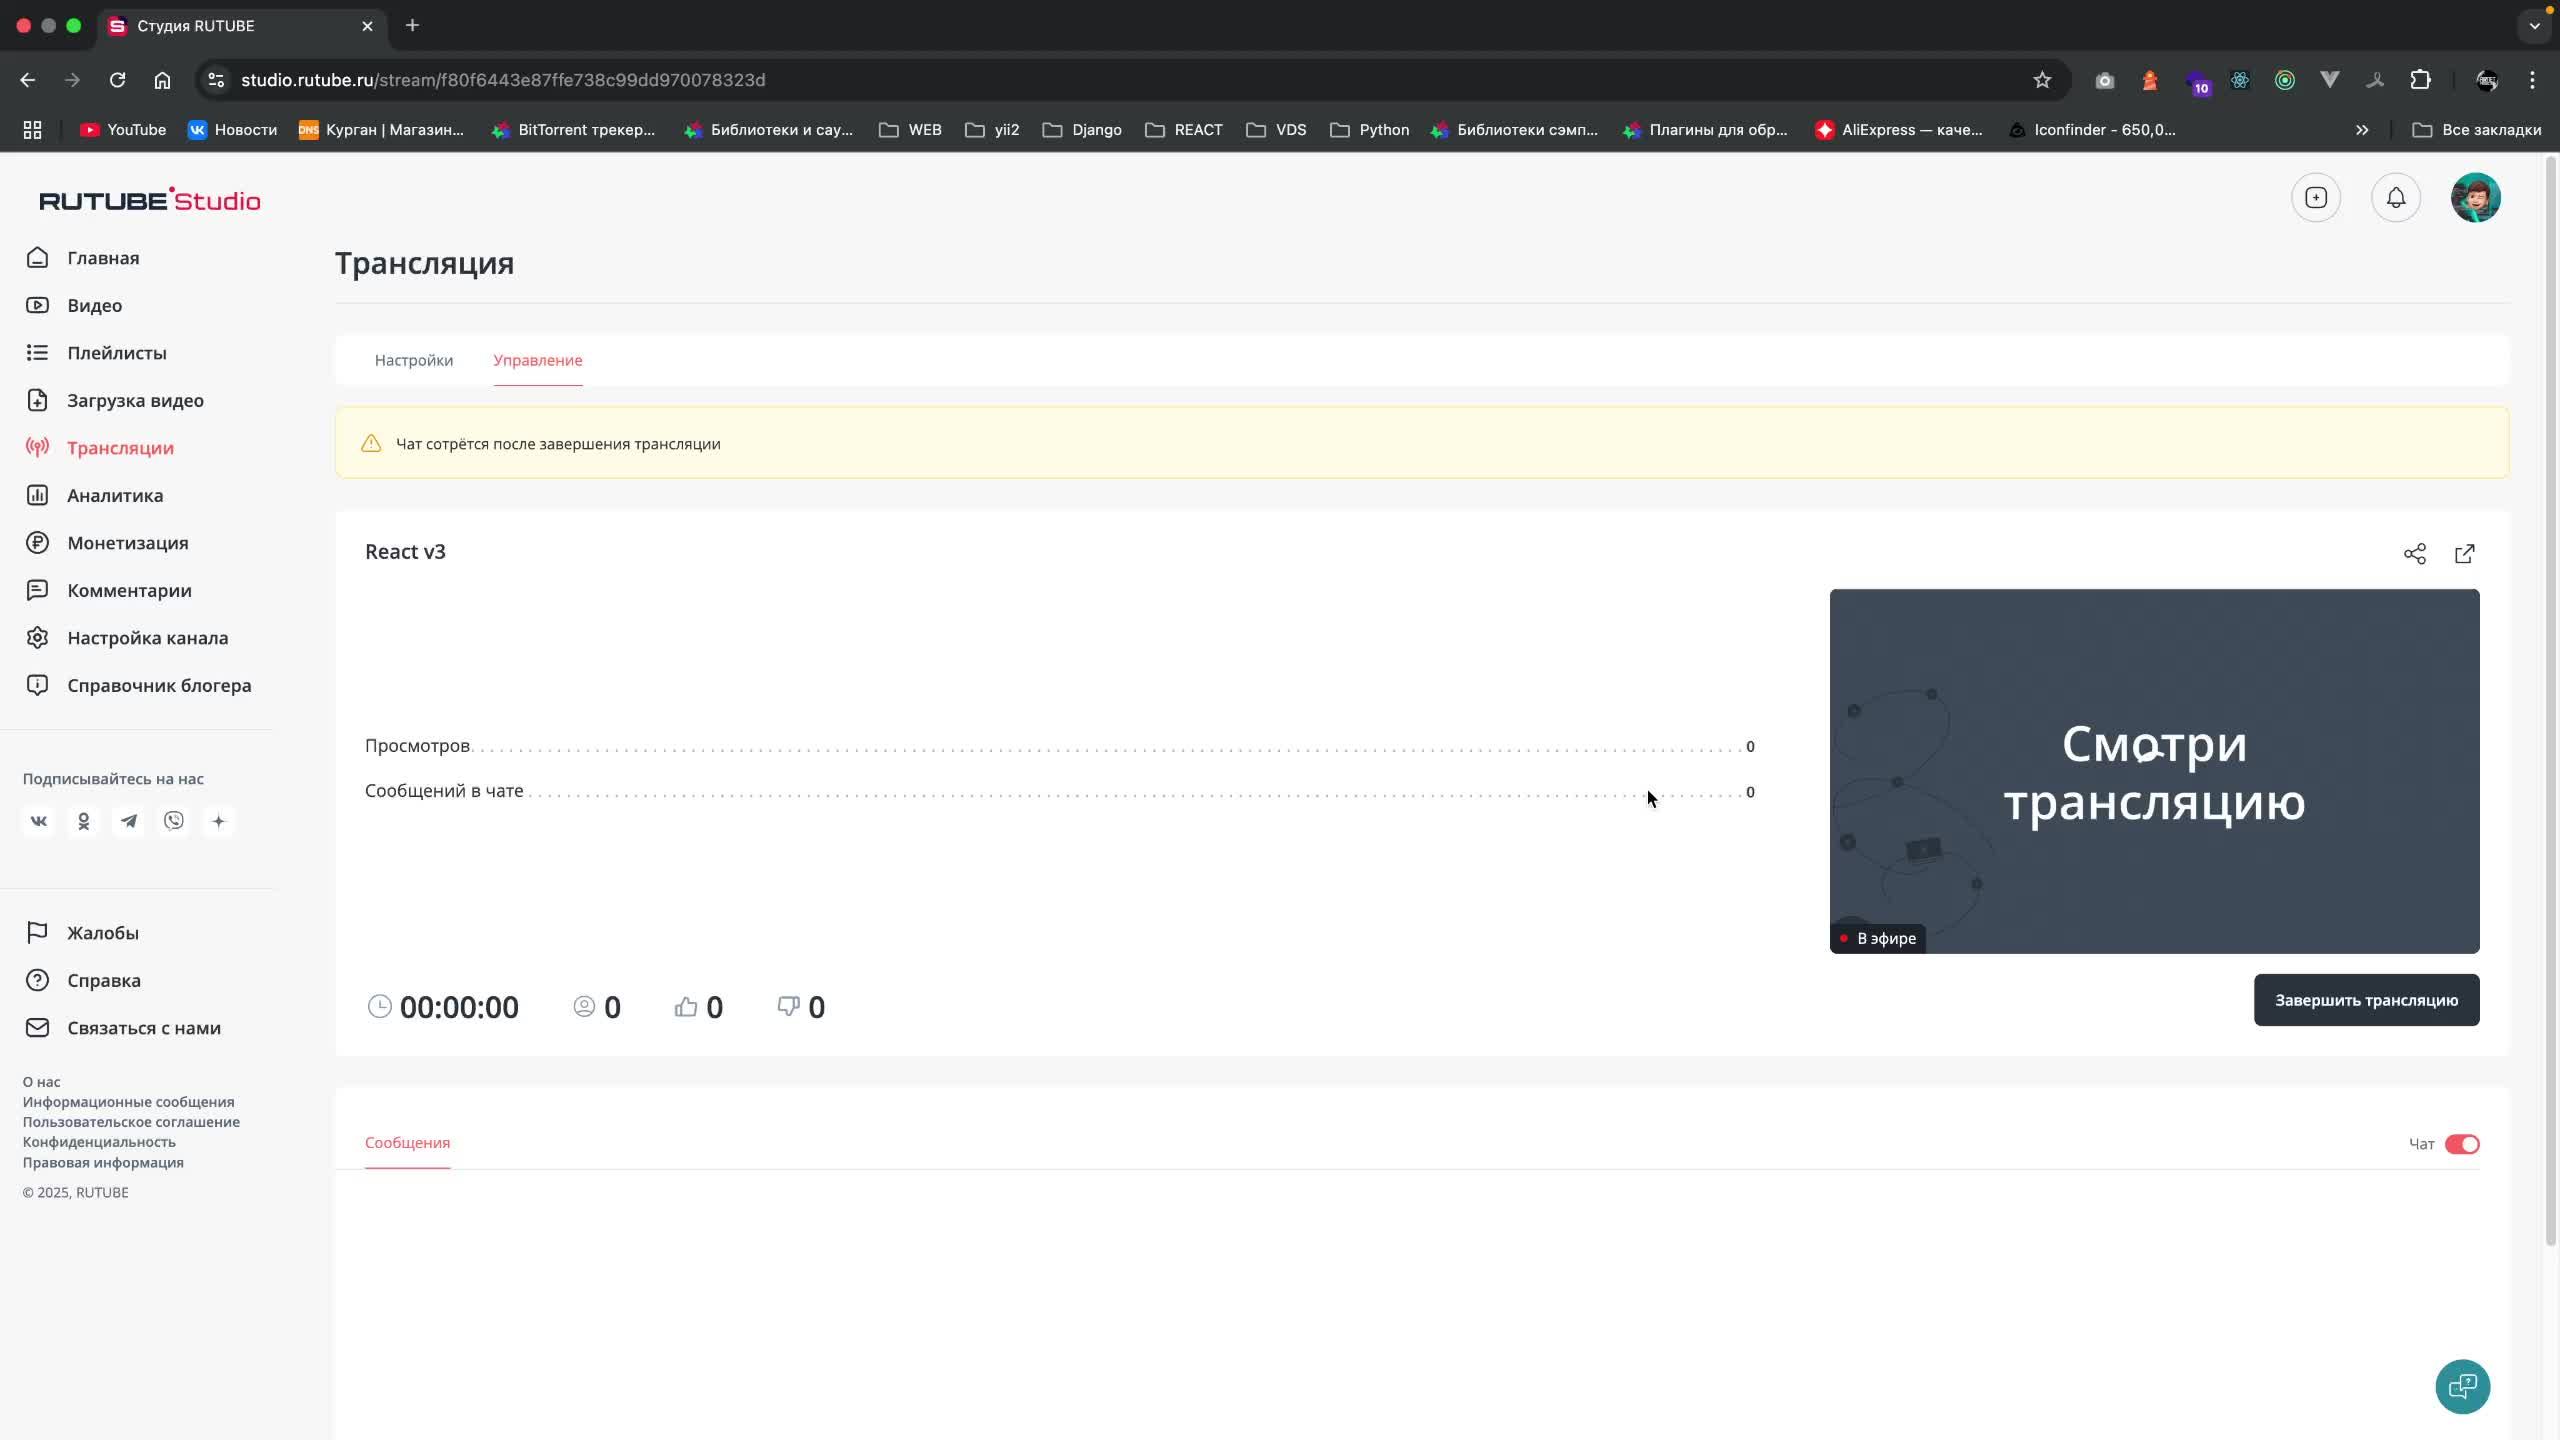Toggle ВКонтакте social subscription icon
The image size is (2560, 1440).
37,819
